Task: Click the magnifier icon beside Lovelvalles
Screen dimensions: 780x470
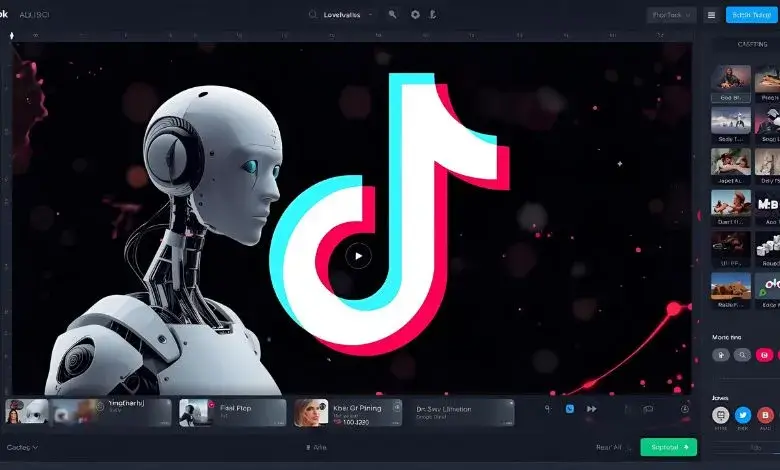Action: (x=312, y=14)
